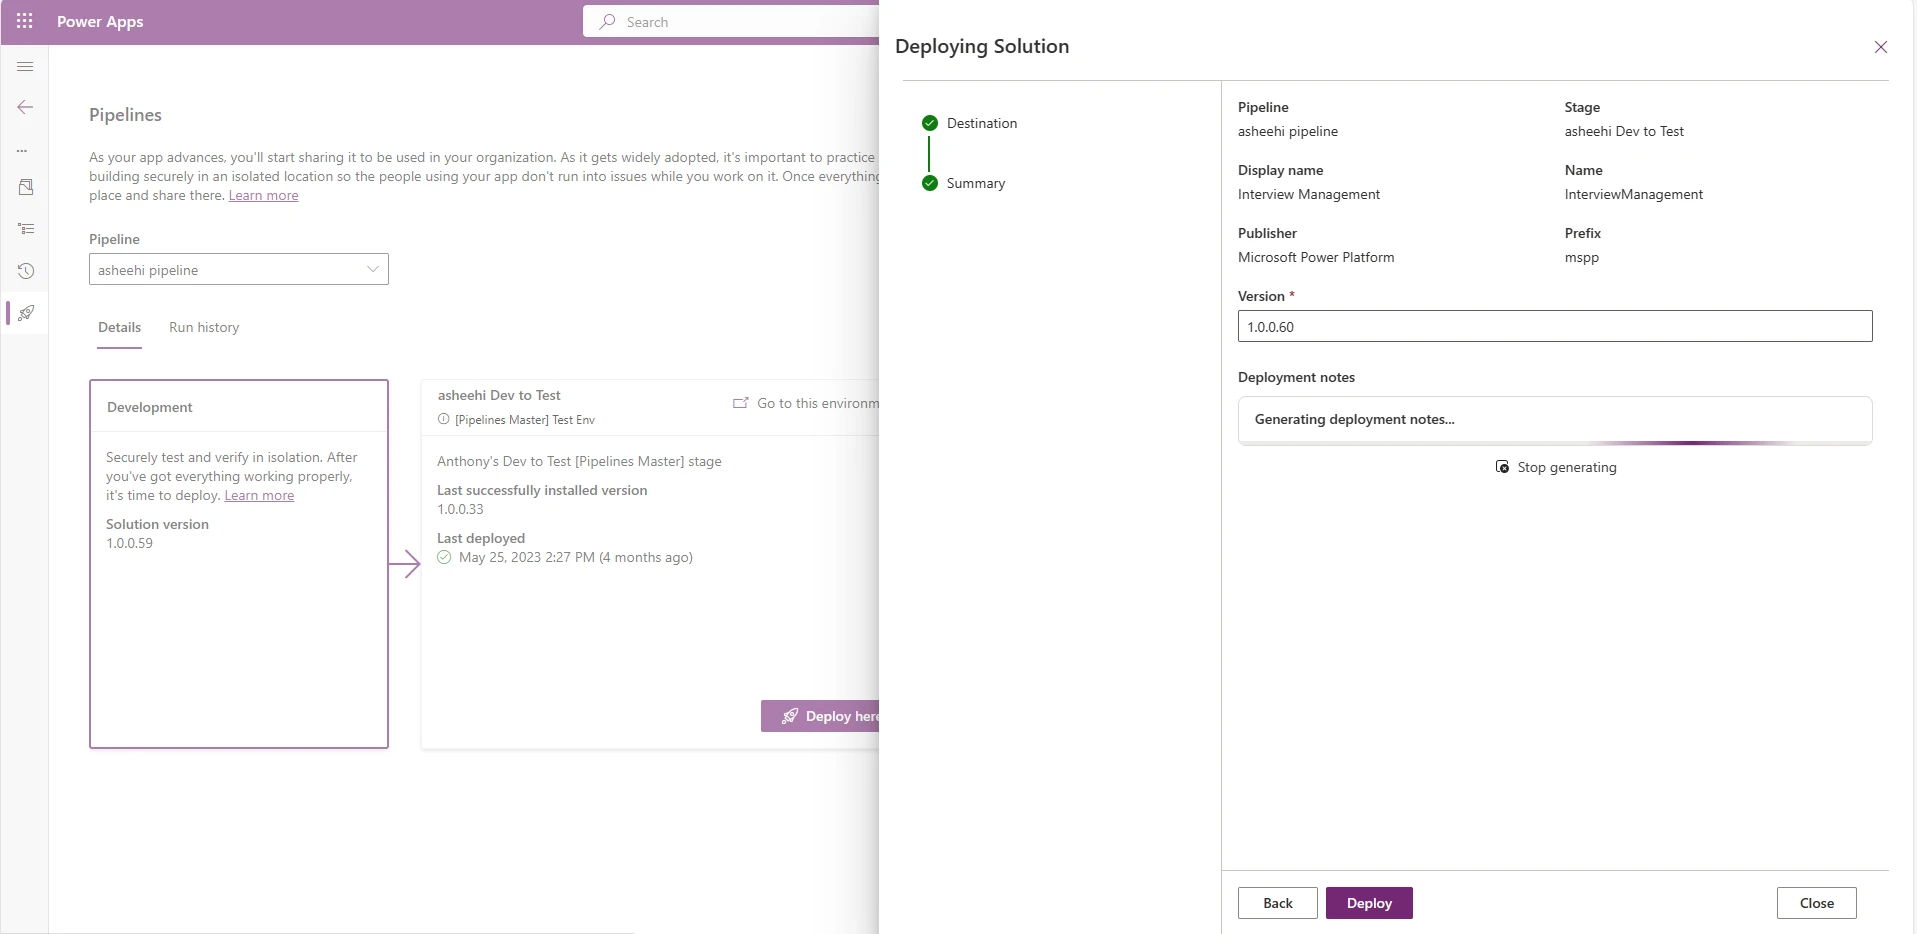Click the Last deployed success checkmark
The width and height of the screenshot is (1917, 934).
click(x=443, y=557)
